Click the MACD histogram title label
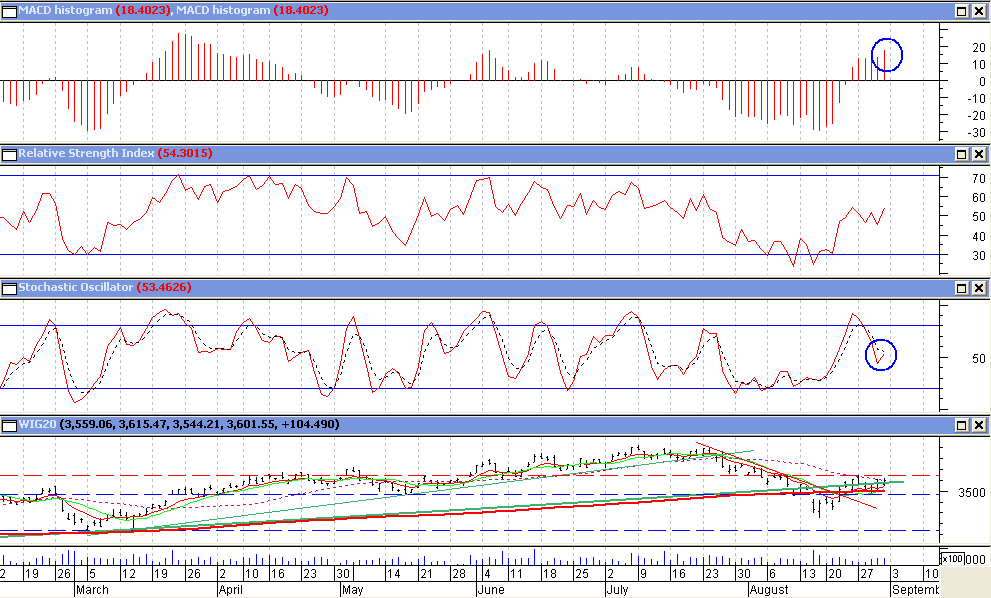The height and width of the screenshot is (598, 991). pos(66,10)
